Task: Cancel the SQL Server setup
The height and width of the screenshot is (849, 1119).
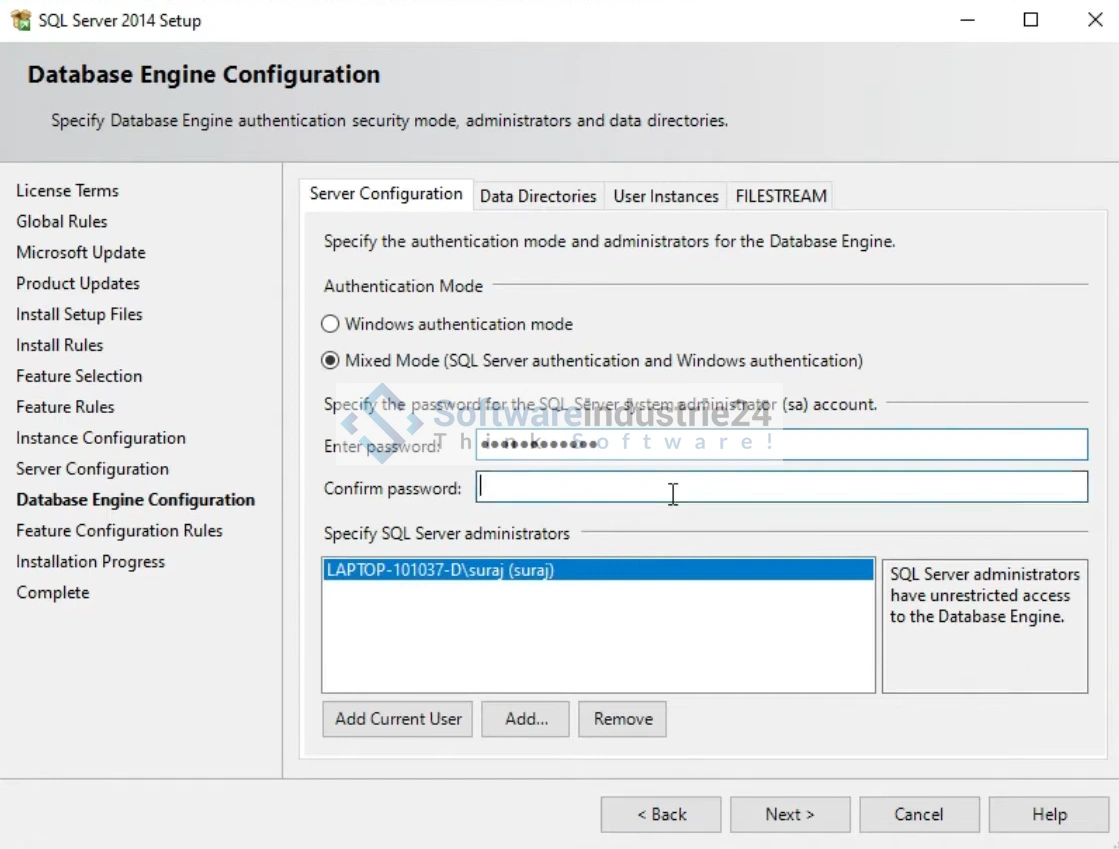Action: (x=918, y=814)
